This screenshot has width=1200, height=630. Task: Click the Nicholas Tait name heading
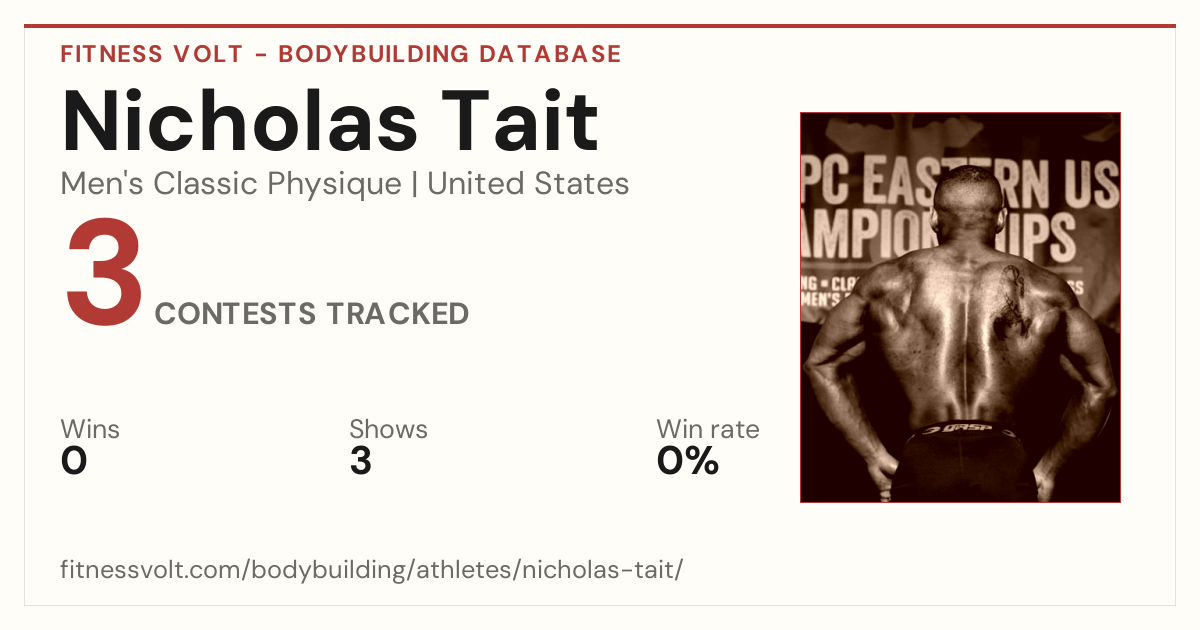[330, 122]
